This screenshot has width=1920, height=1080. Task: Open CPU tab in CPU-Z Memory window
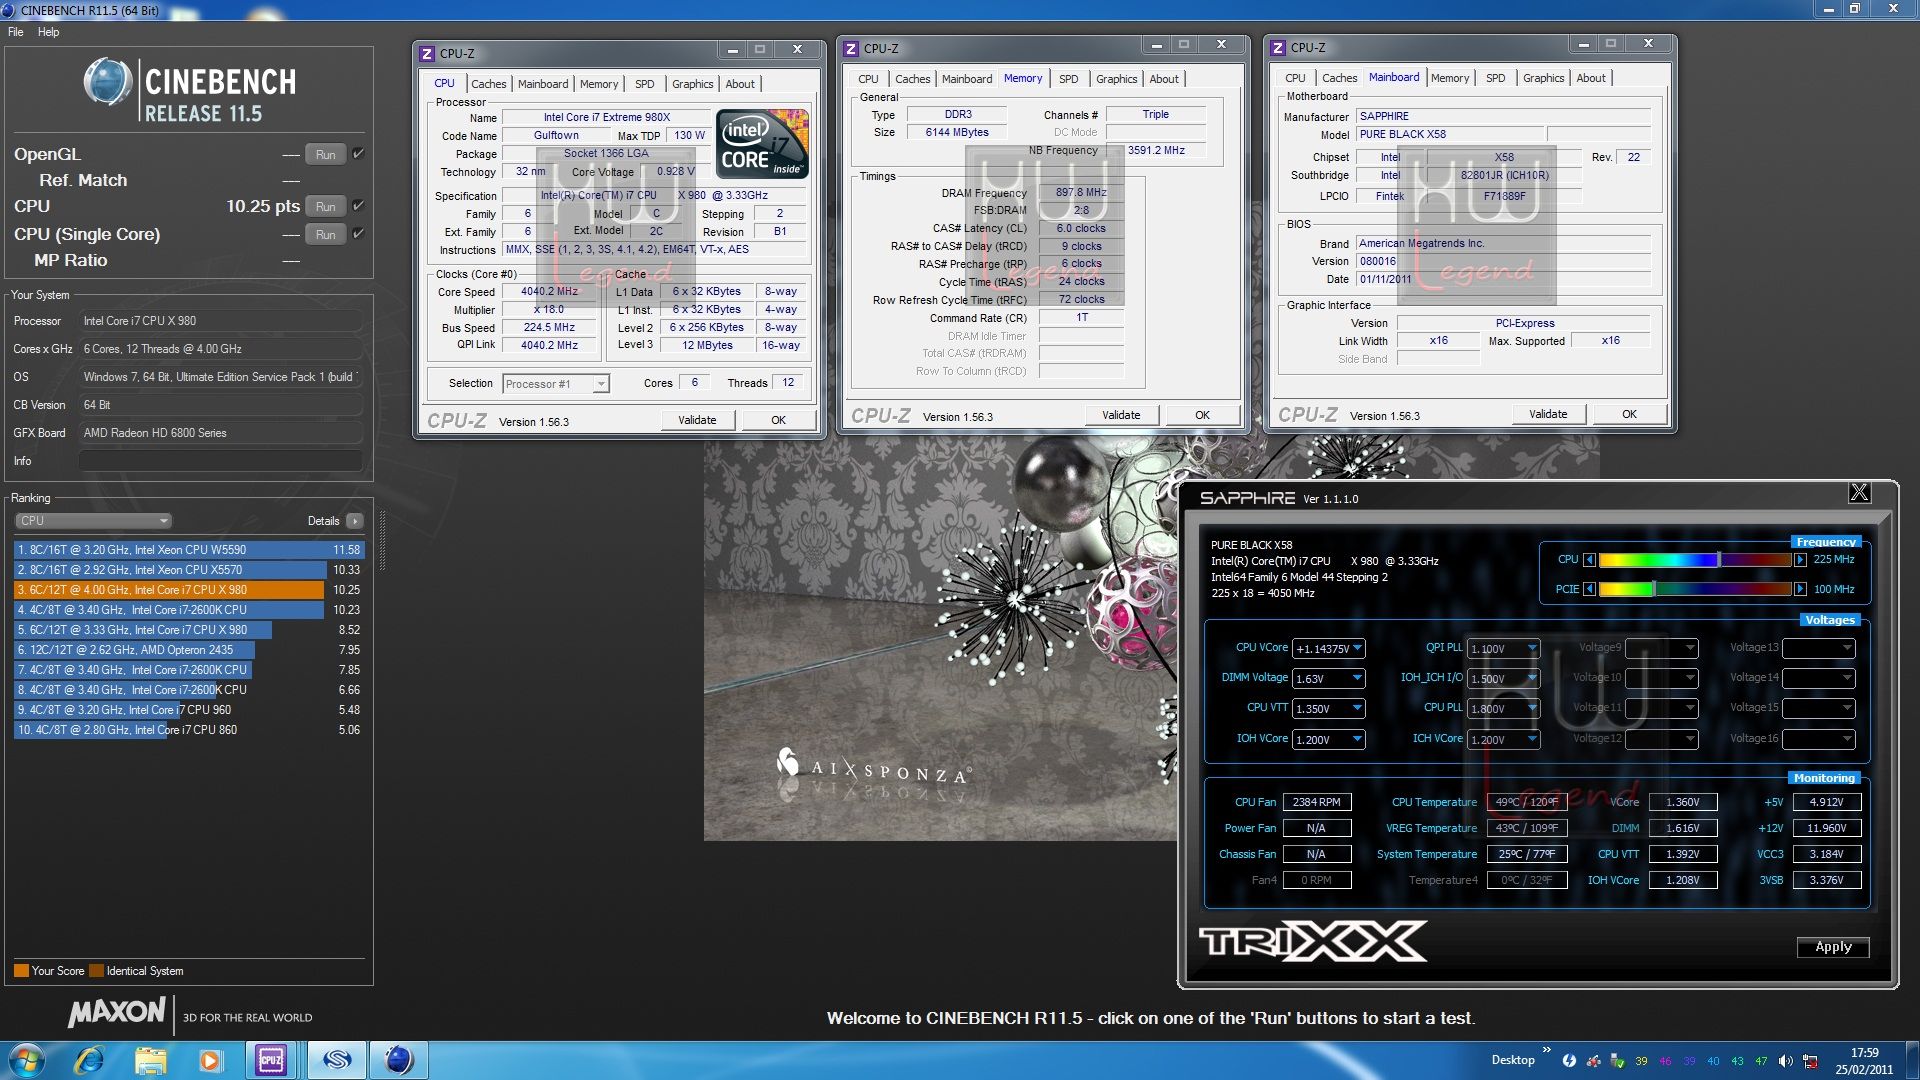tap(868, 79)
